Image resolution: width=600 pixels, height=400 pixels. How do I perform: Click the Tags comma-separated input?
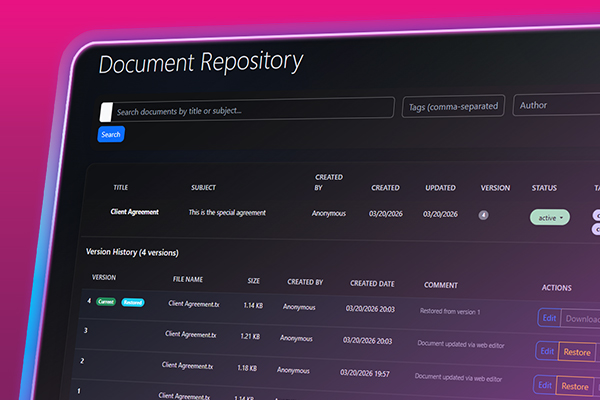tap(452, 107)
